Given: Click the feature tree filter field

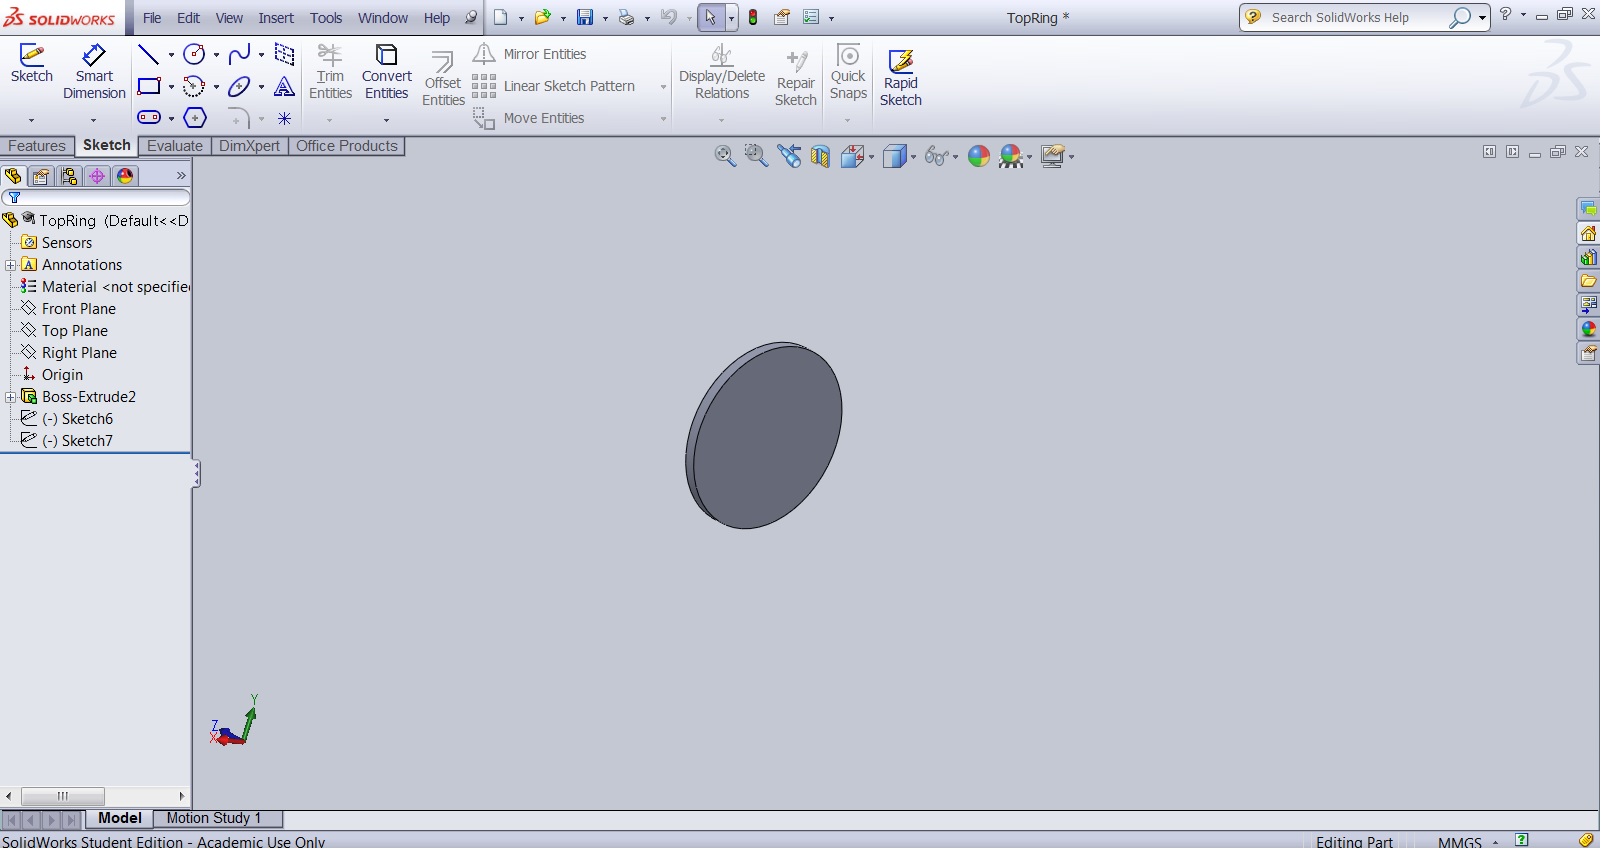Looking at the screenshot, I should pyautogui.click(x=96, y=198).
